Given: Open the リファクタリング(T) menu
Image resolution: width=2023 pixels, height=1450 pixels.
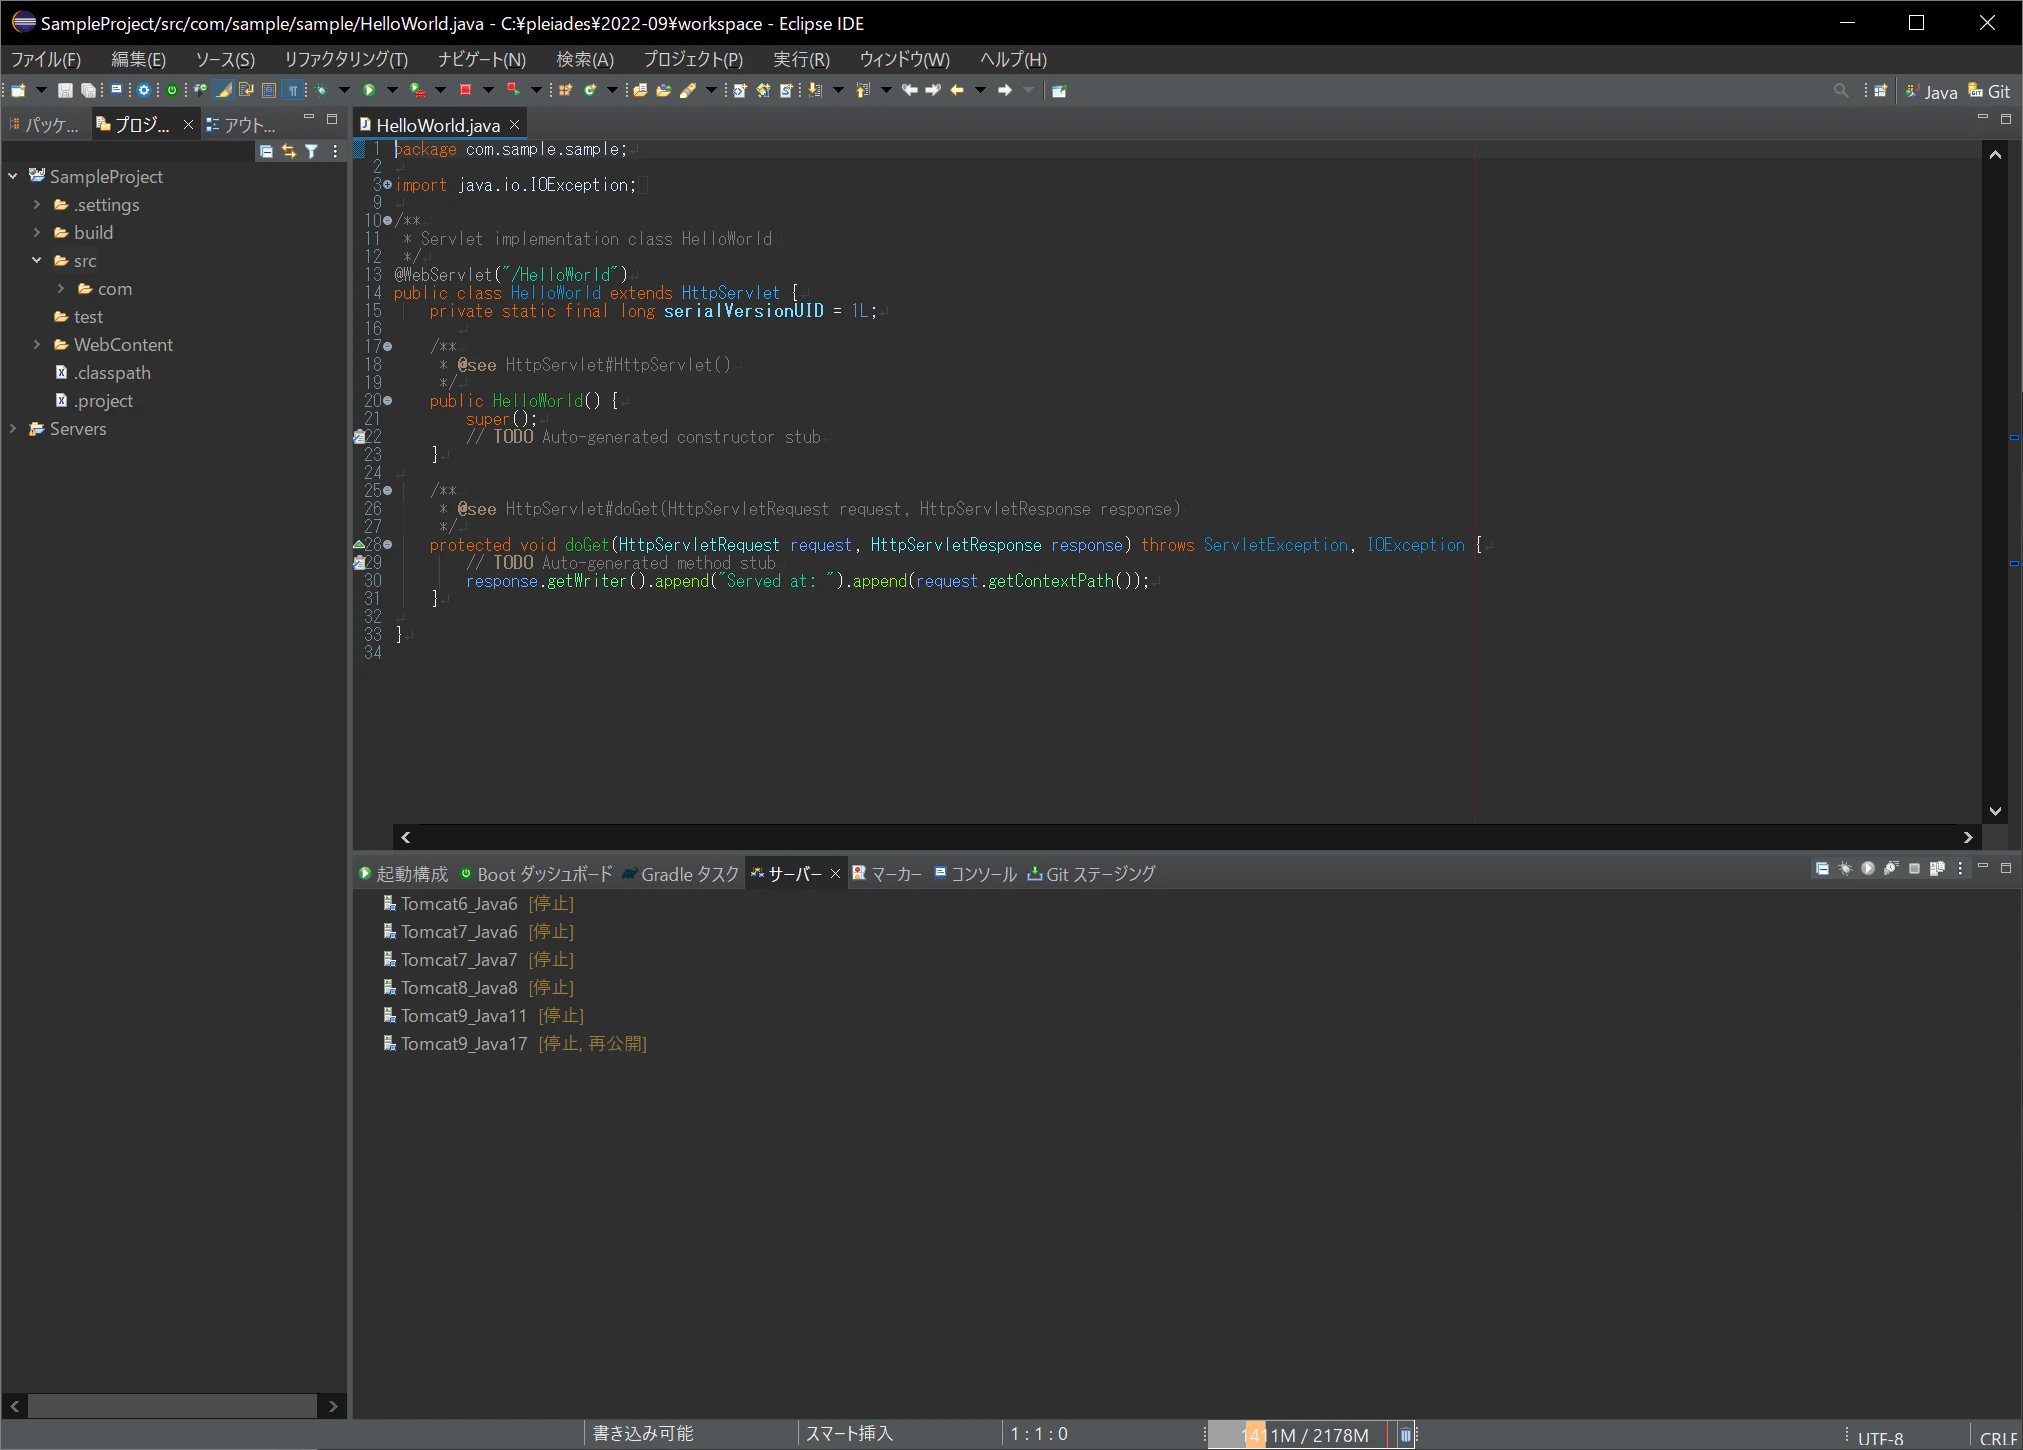Looking at the screenshot, I should point(346,60).
